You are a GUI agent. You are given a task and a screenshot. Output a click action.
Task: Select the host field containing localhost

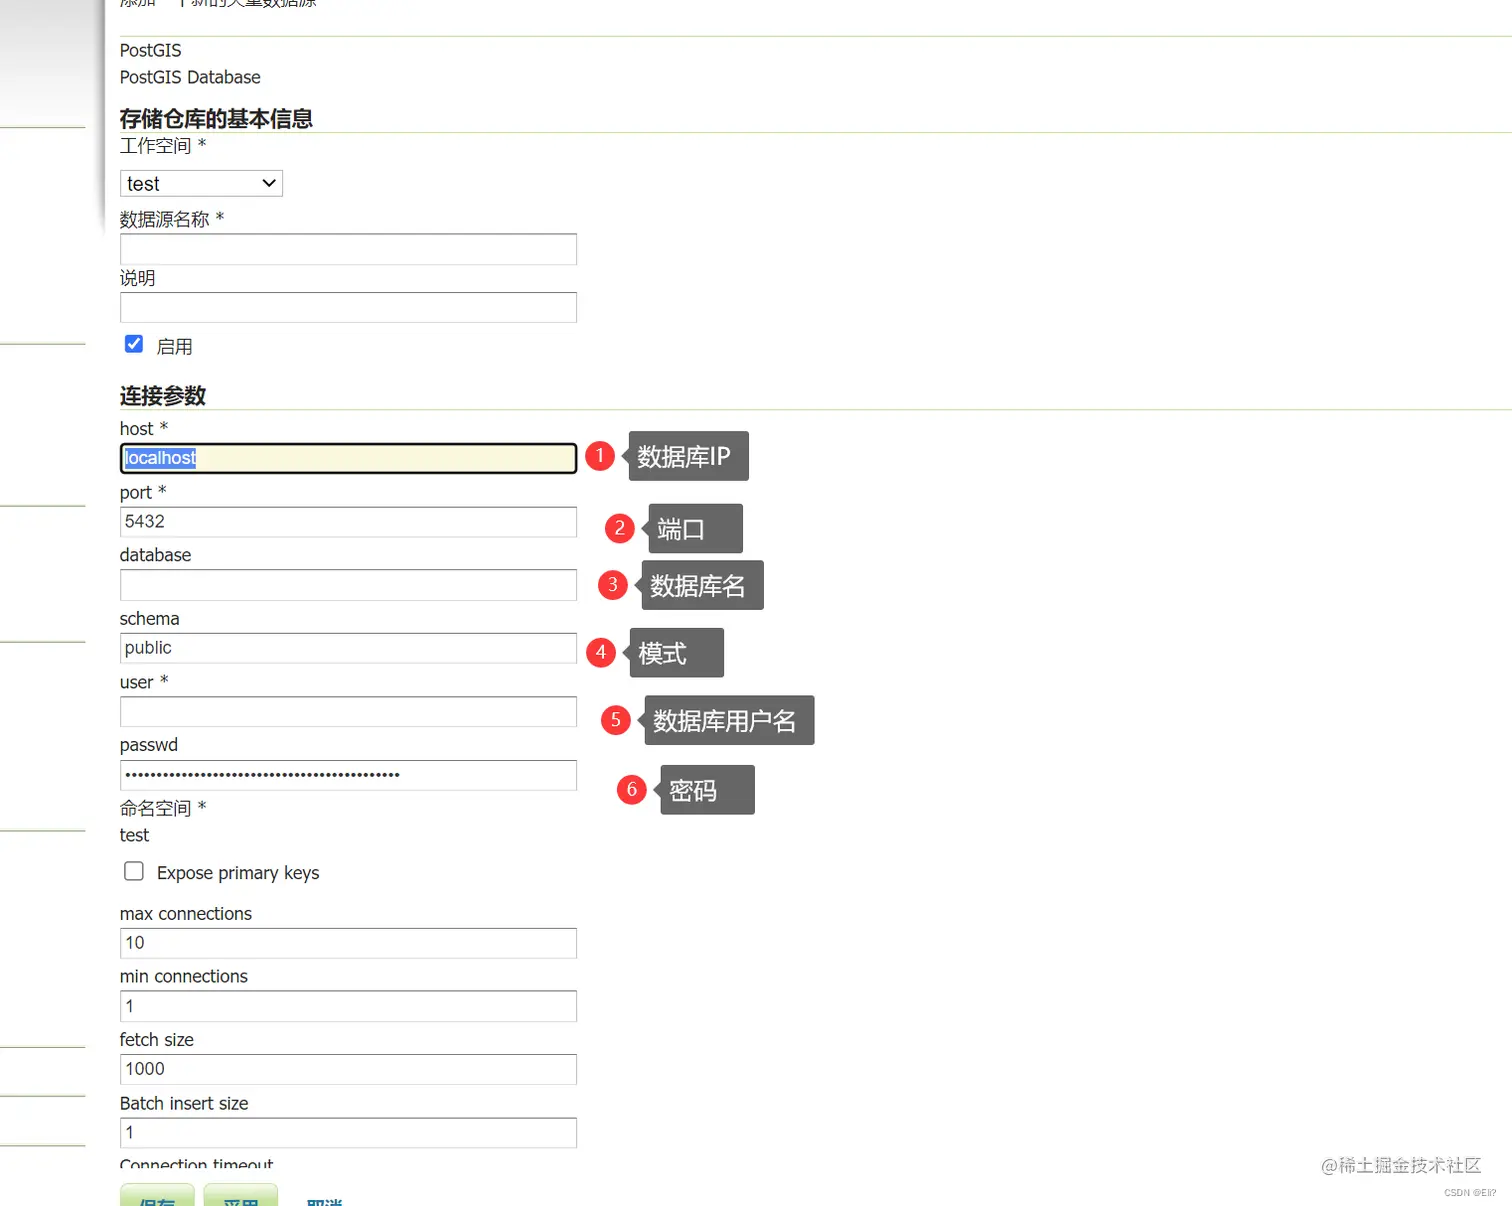(347, 458)
